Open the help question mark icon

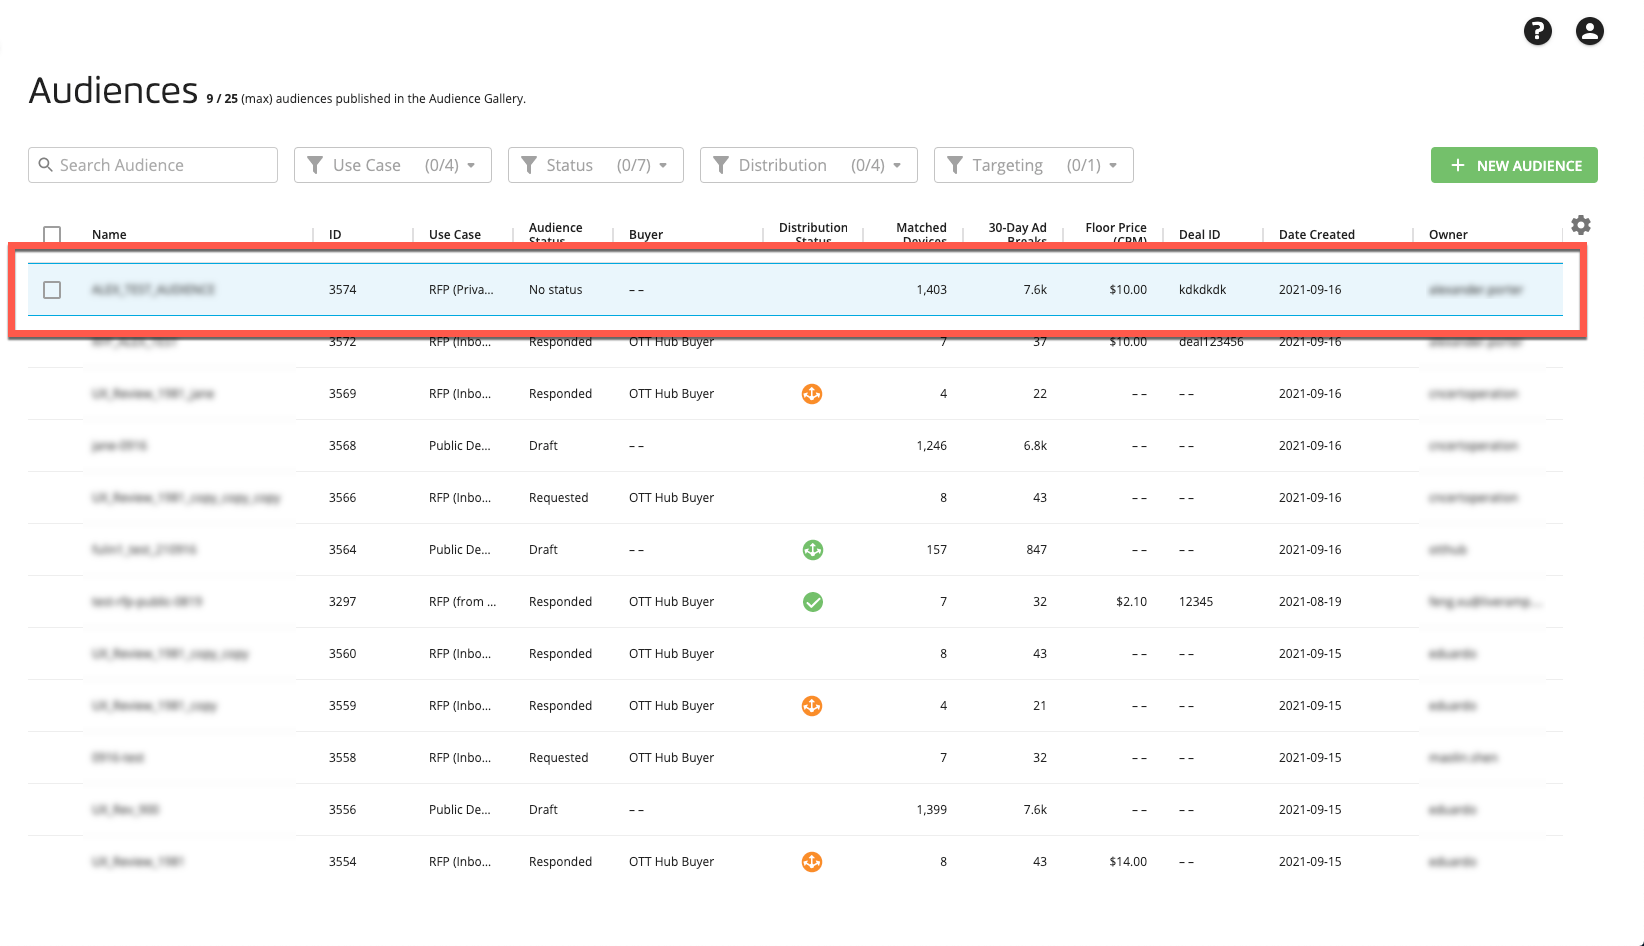[1537, 32]
